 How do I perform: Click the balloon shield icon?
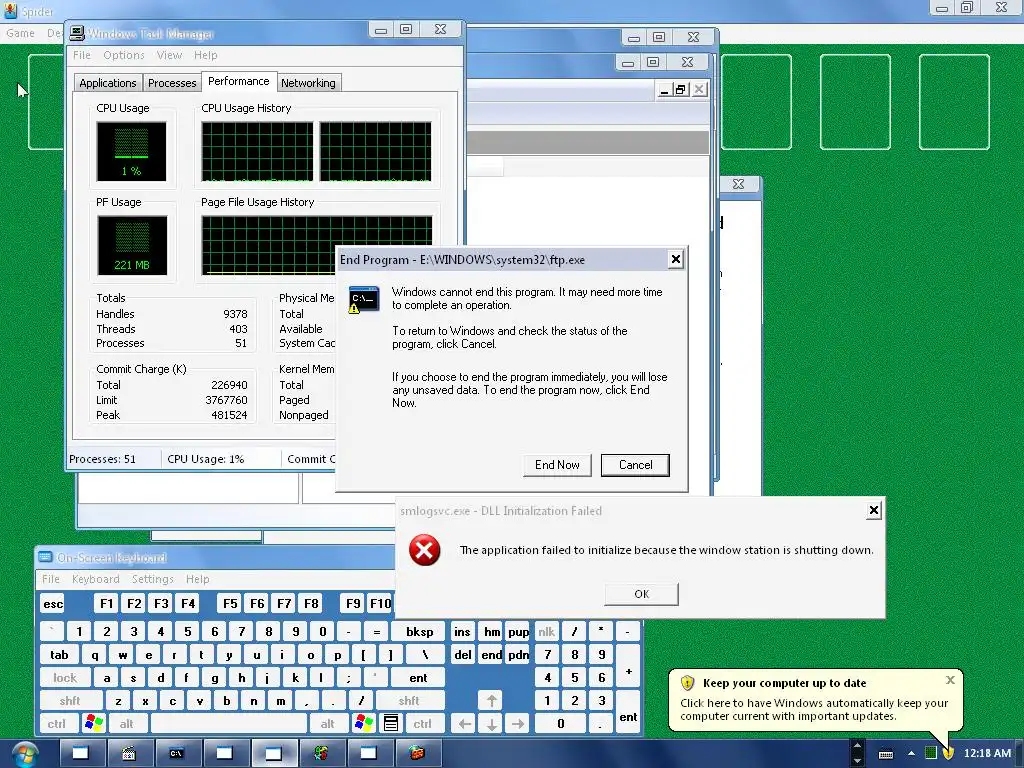[x=687, y=683]
